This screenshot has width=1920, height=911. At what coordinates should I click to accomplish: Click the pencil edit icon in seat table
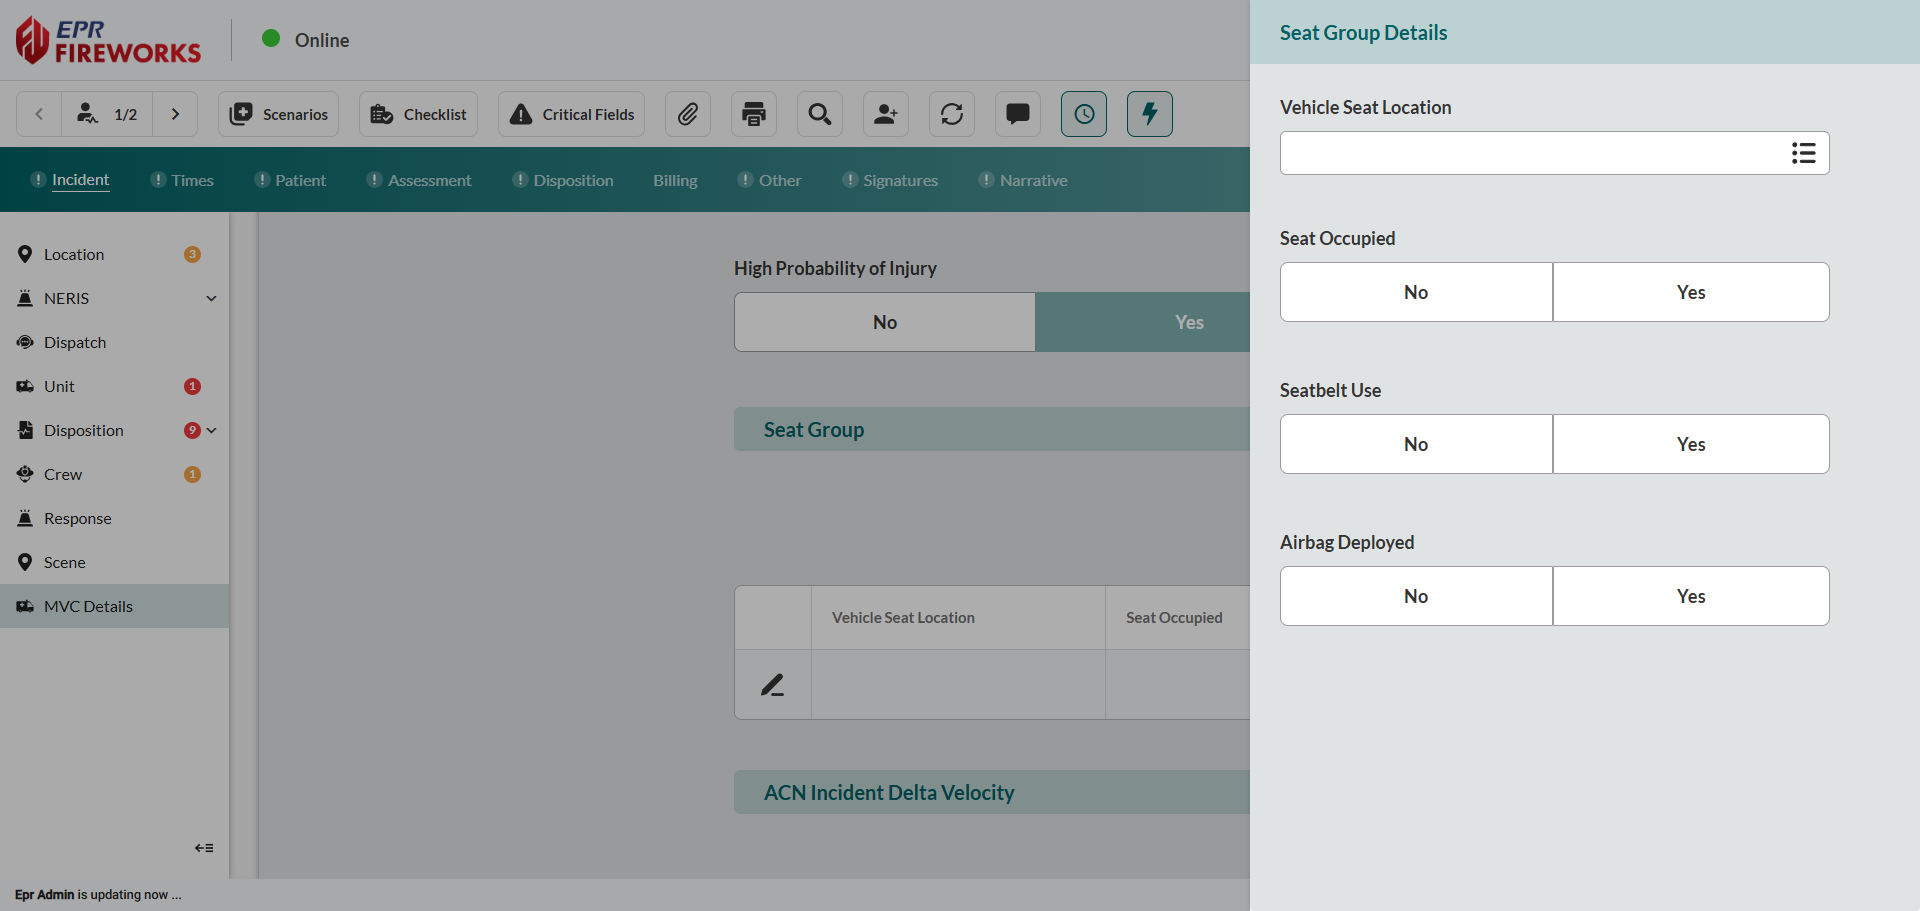click(x=772, y=685)
